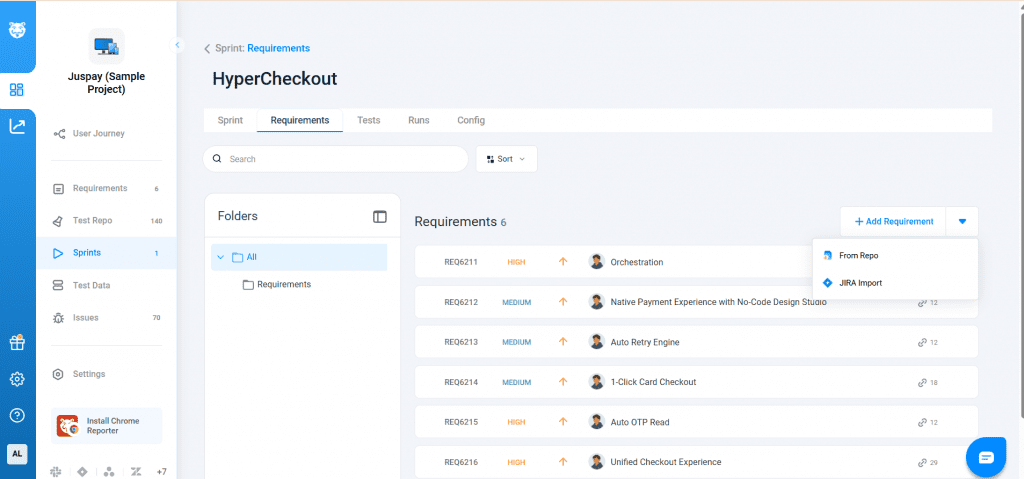Screen dimensions: 1024x479
Task: Select the Requirements folder in tree
Action: click(x=283, y=284)
